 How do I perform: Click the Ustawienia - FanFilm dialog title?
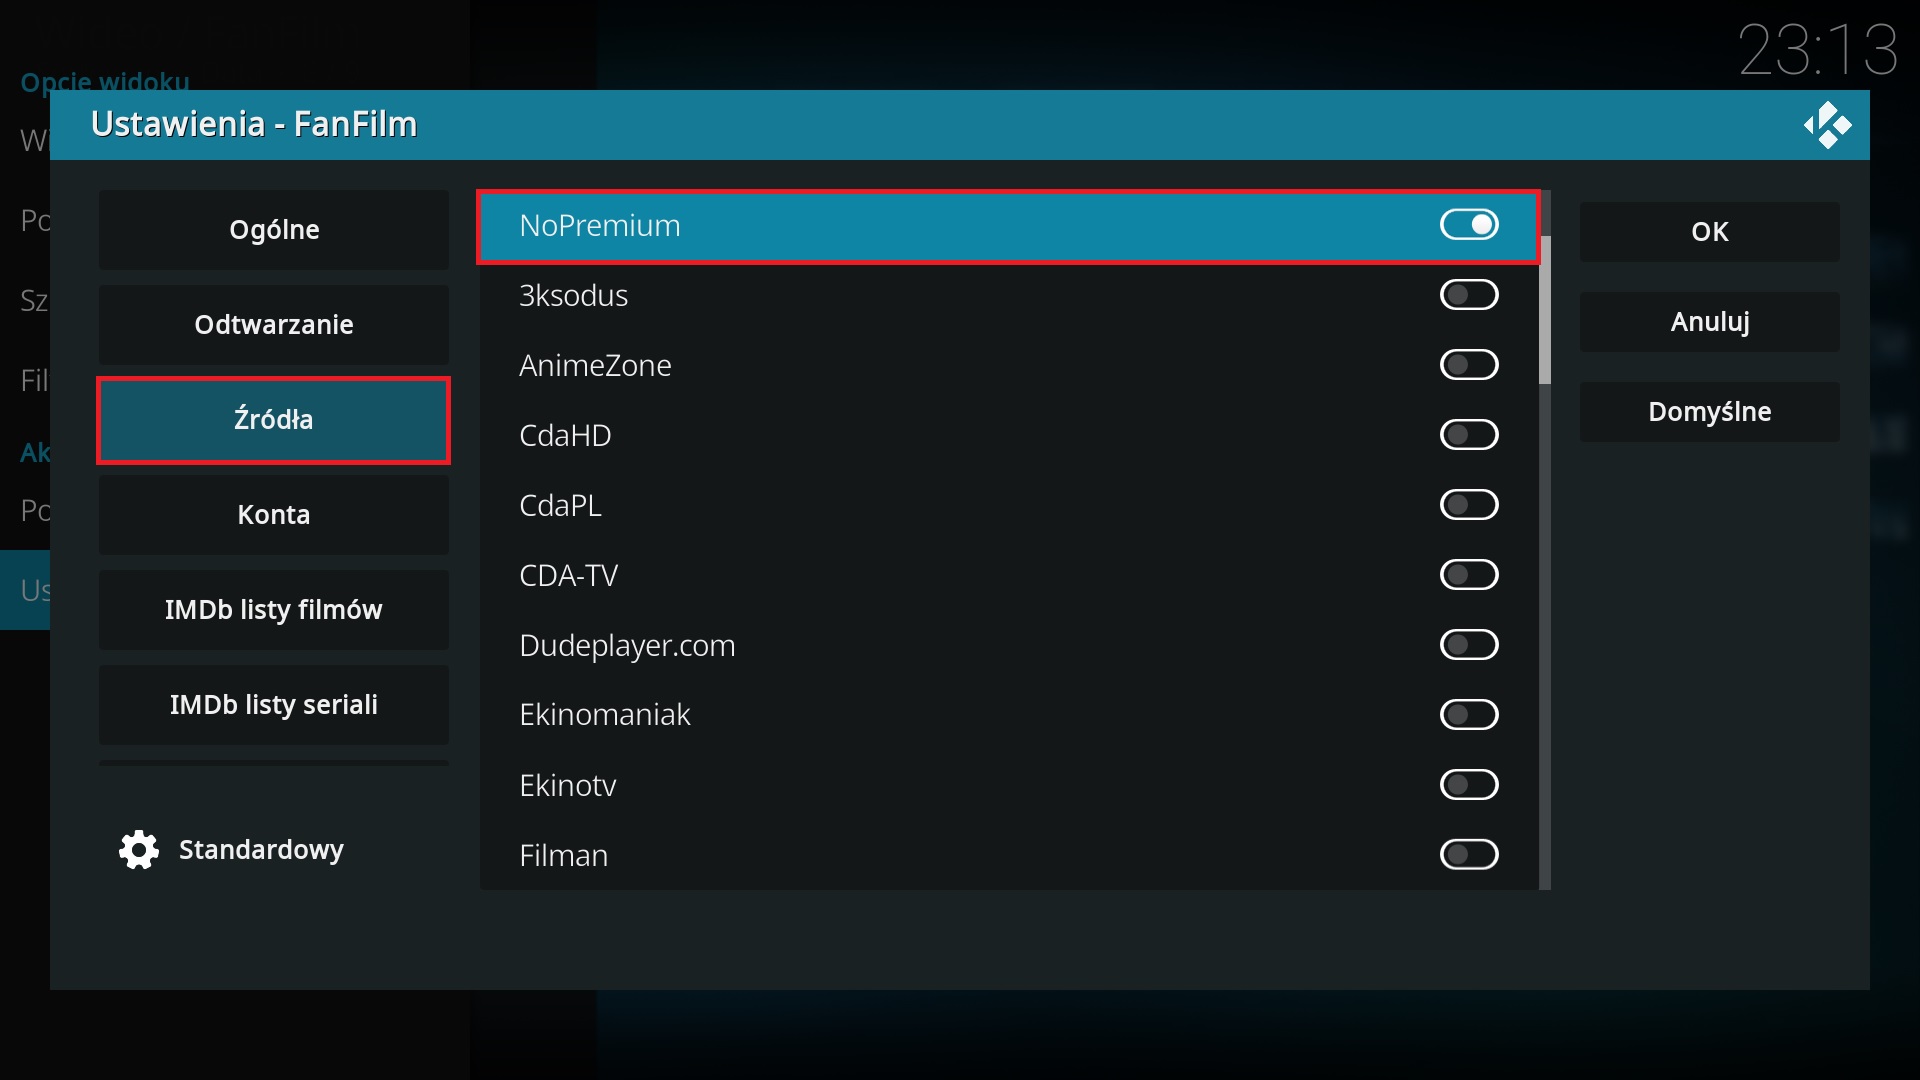(x=254, y=124)
